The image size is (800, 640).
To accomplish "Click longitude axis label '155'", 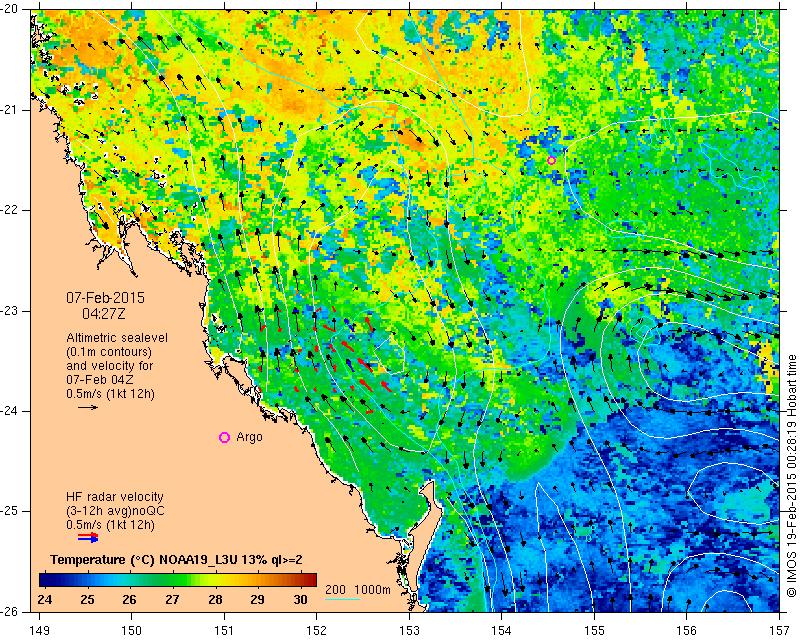I will point(594,630).
